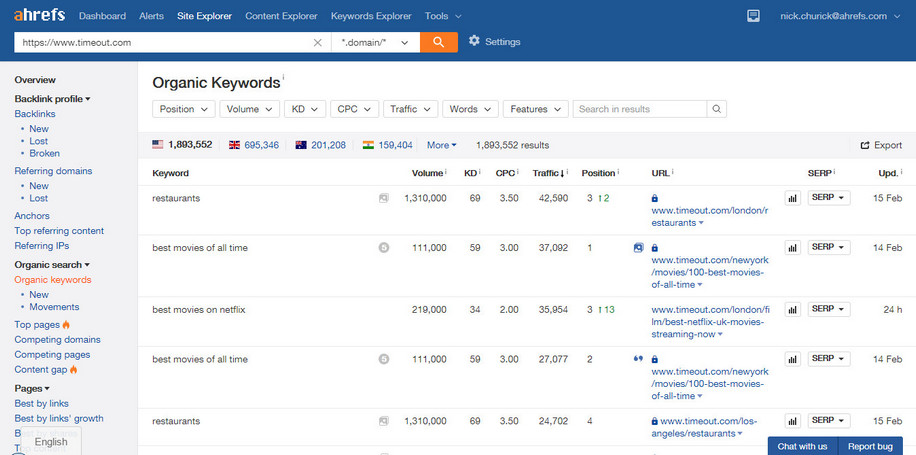Open Competing domains report

pyautogui.click(x=57, y=339)
